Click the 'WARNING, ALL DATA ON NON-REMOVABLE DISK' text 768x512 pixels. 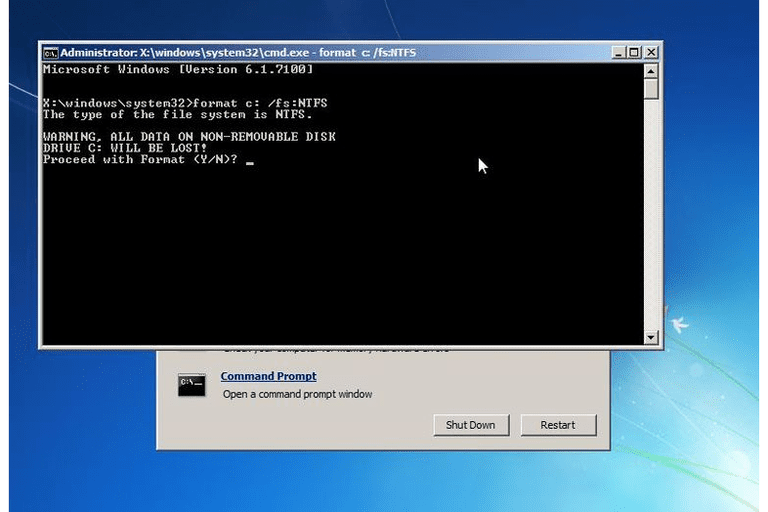[x=190, y=137]
